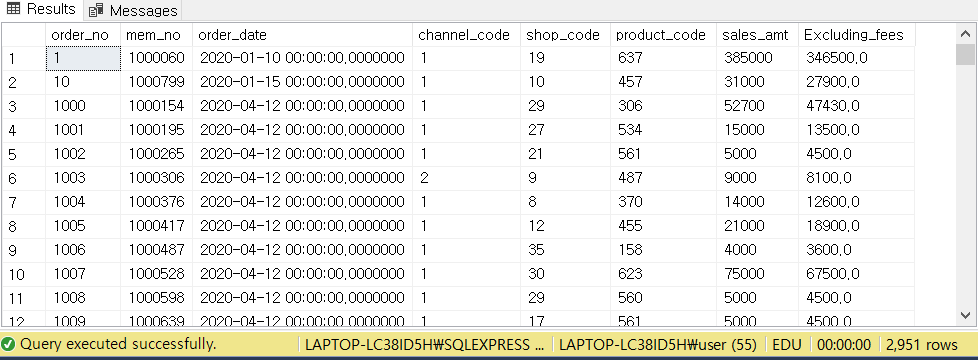Select the mem_no column header
Image resolution: width=978 pixels, height=360 pixels.
157,35
